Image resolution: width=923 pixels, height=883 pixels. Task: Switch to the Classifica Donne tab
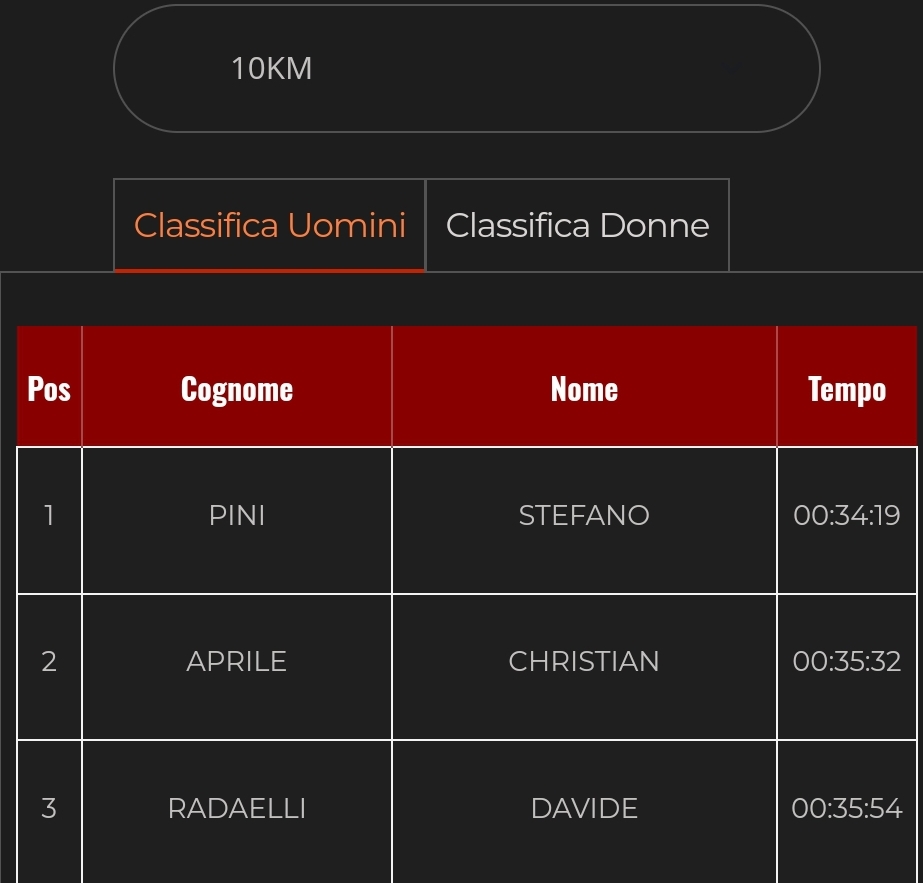pyautogui.click(x=577, y=225)
